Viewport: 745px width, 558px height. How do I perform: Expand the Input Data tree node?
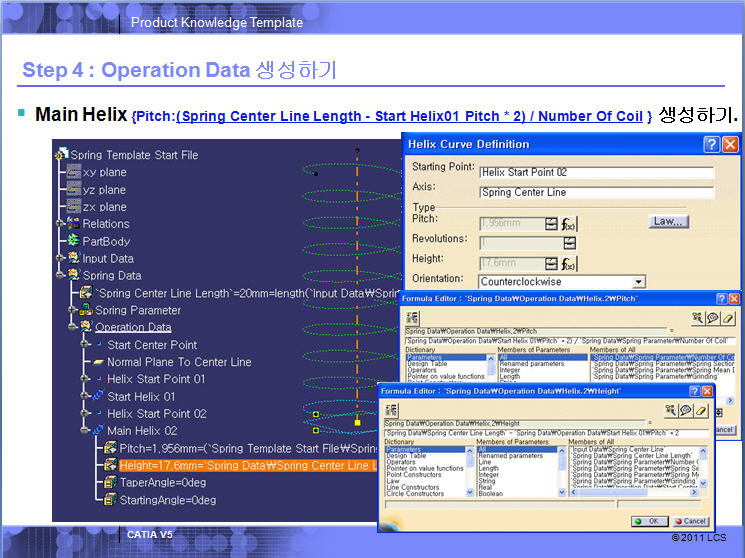(60, 258)
